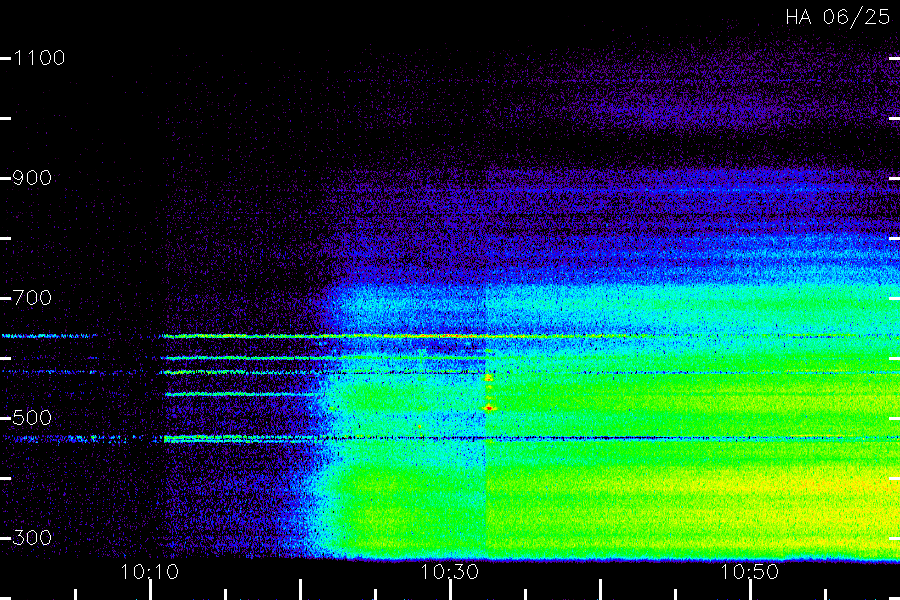Click the 300 frequency axis label
This screenshot has width=900, height=600.
[x=32, y=537]
